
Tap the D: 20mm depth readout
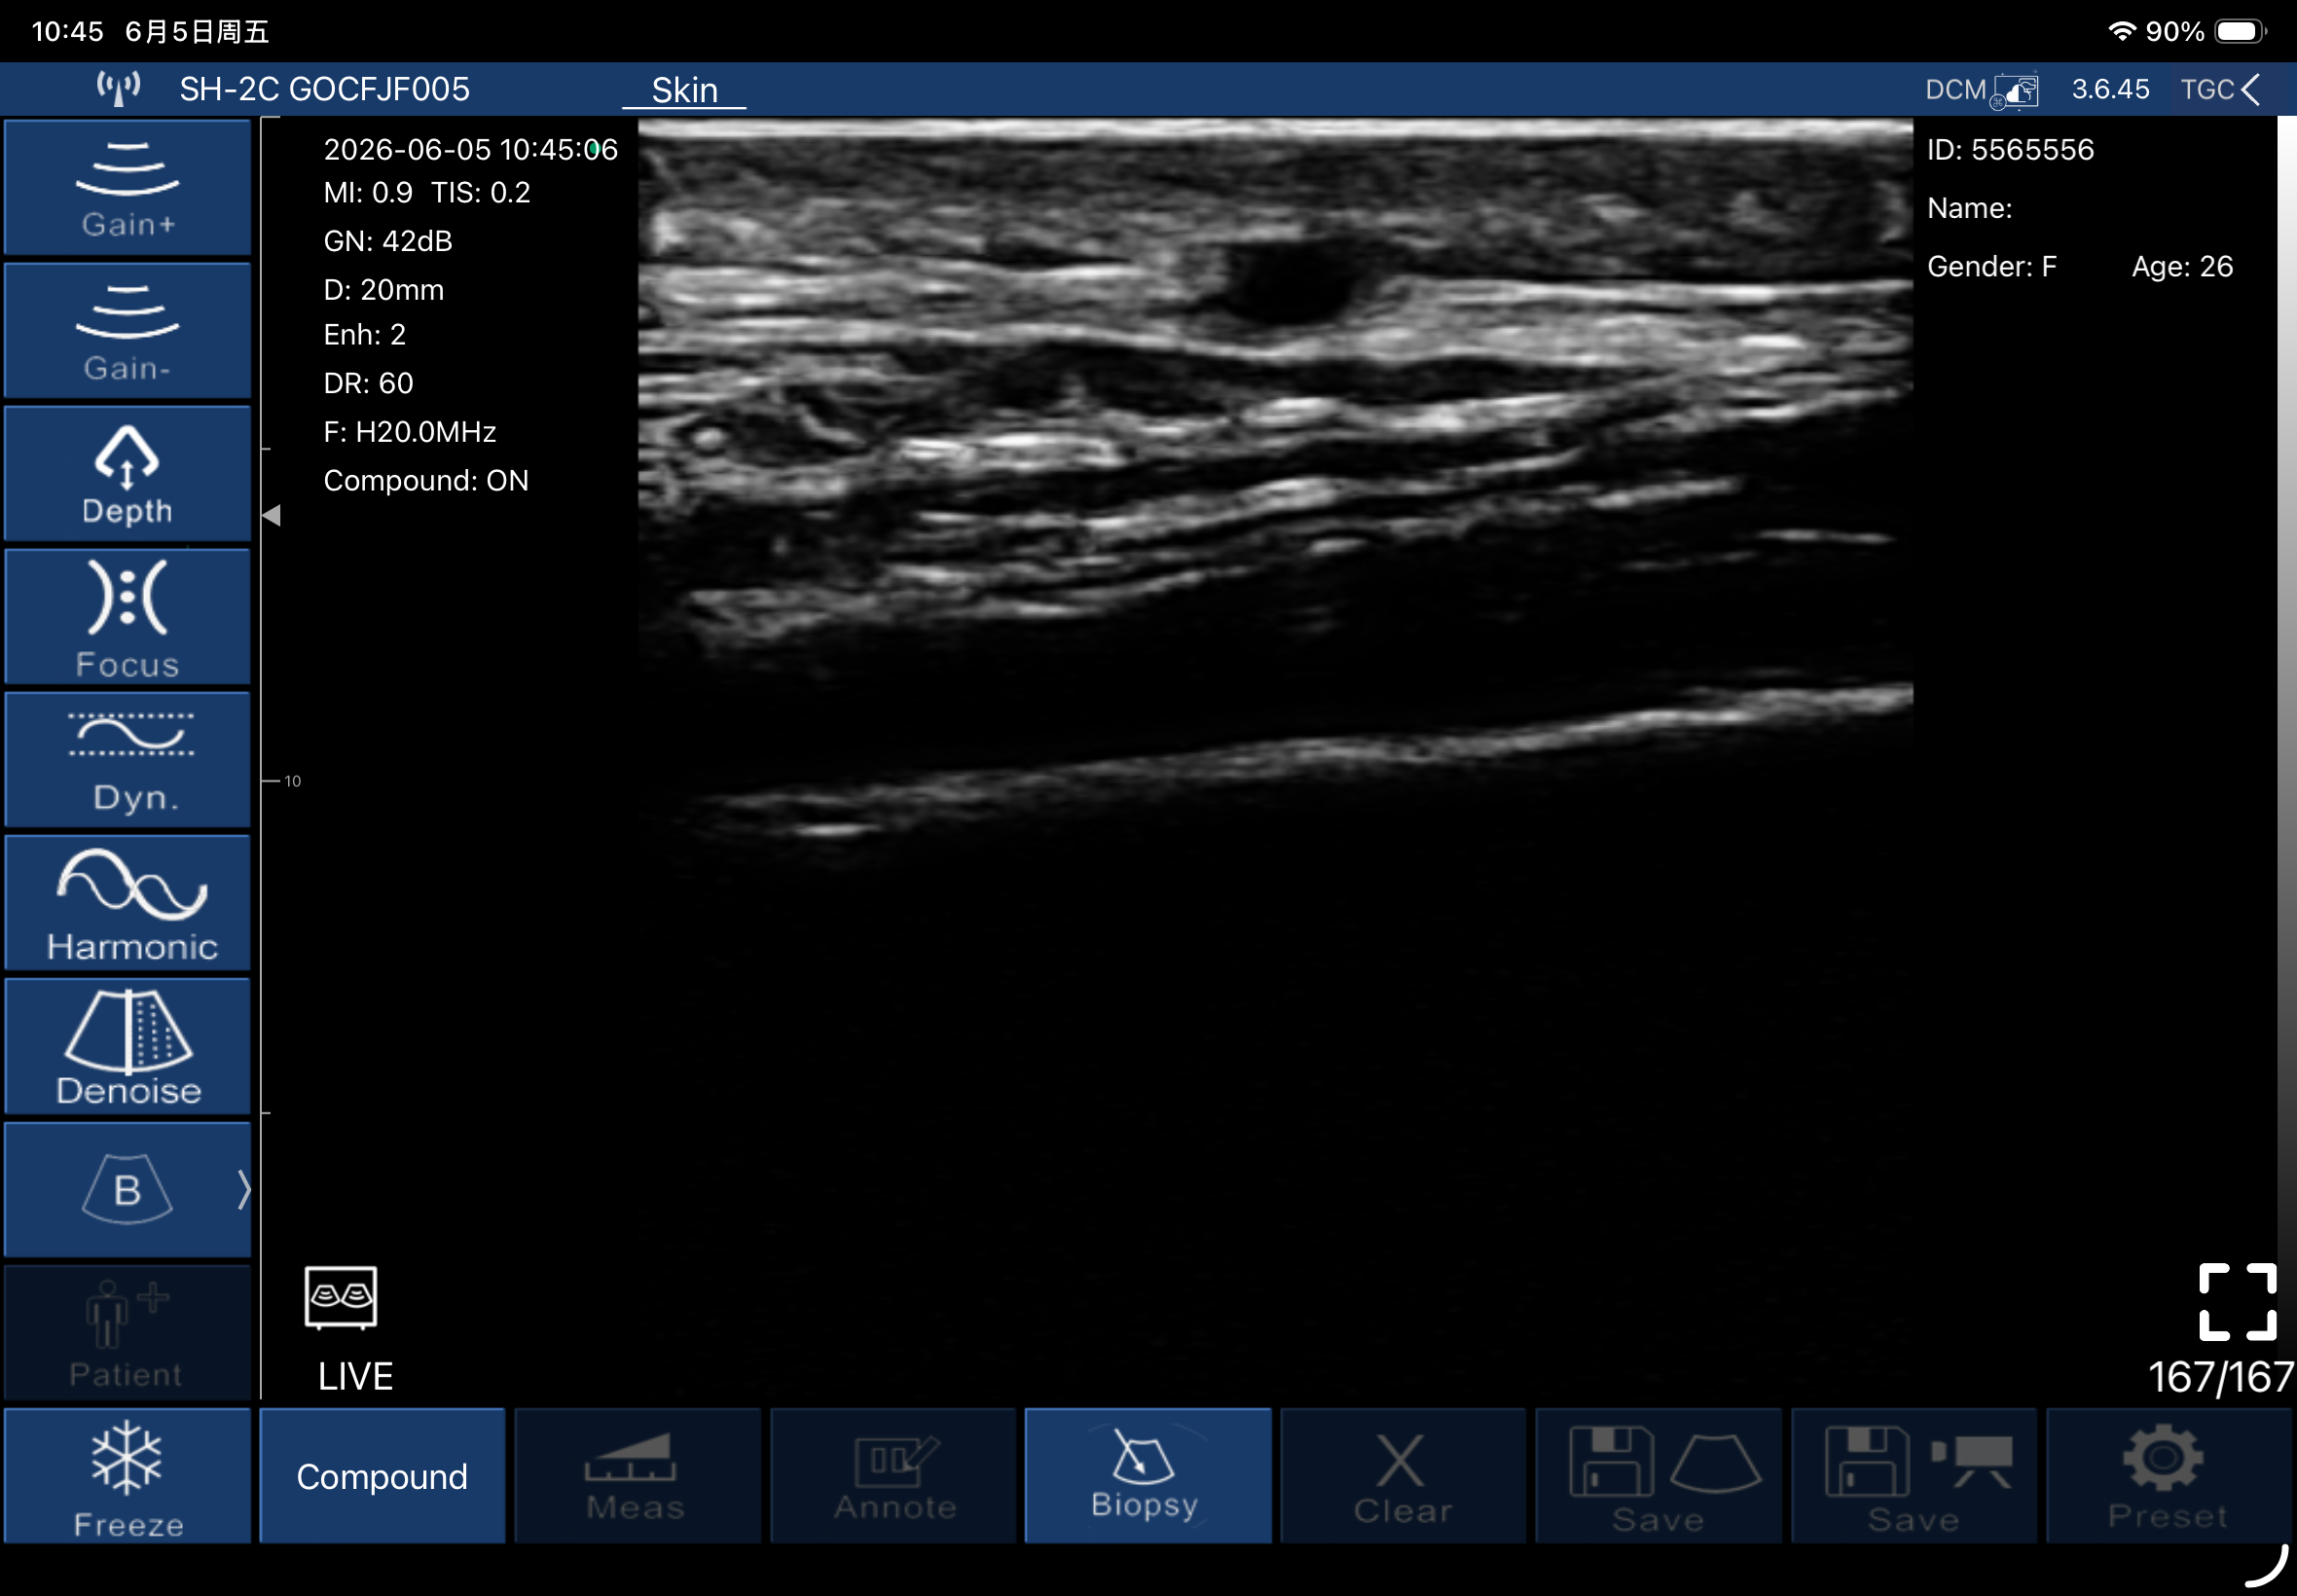click(383, 290)
